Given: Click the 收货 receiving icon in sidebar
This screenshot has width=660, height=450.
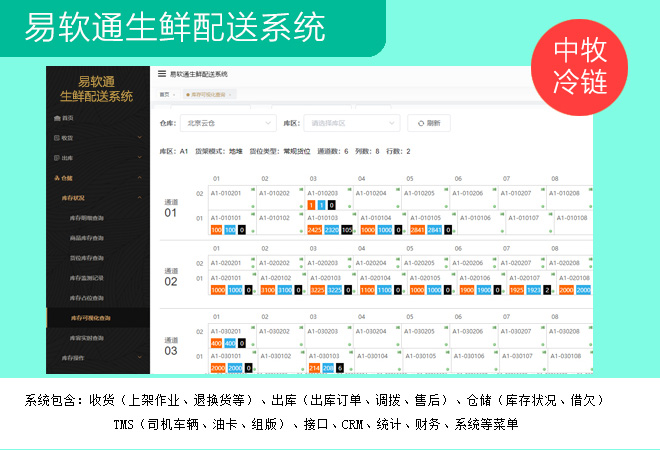Looking at the screenshot, I should click(x=57, y=138).
